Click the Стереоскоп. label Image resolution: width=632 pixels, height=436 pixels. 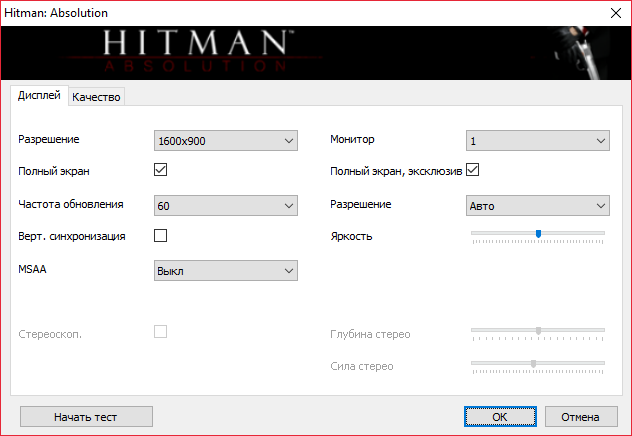click(50, 334)
